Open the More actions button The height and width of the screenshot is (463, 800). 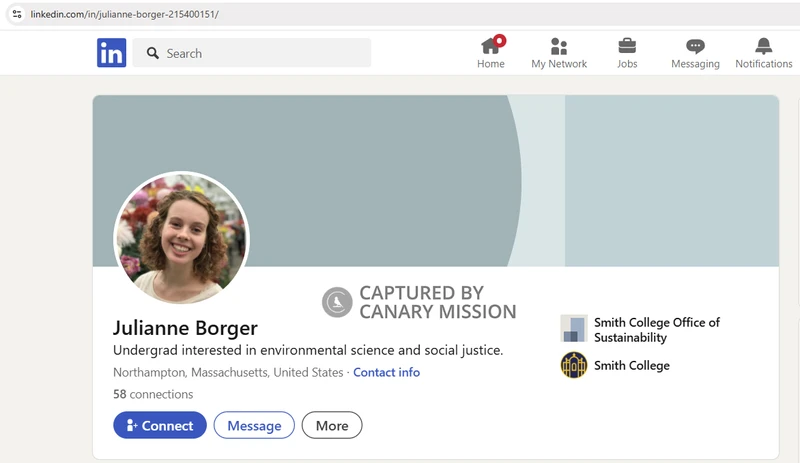332,425
